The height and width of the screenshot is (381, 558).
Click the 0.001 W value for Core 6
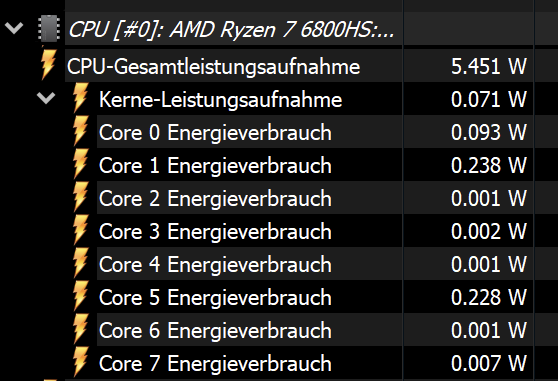pos(489,330)
